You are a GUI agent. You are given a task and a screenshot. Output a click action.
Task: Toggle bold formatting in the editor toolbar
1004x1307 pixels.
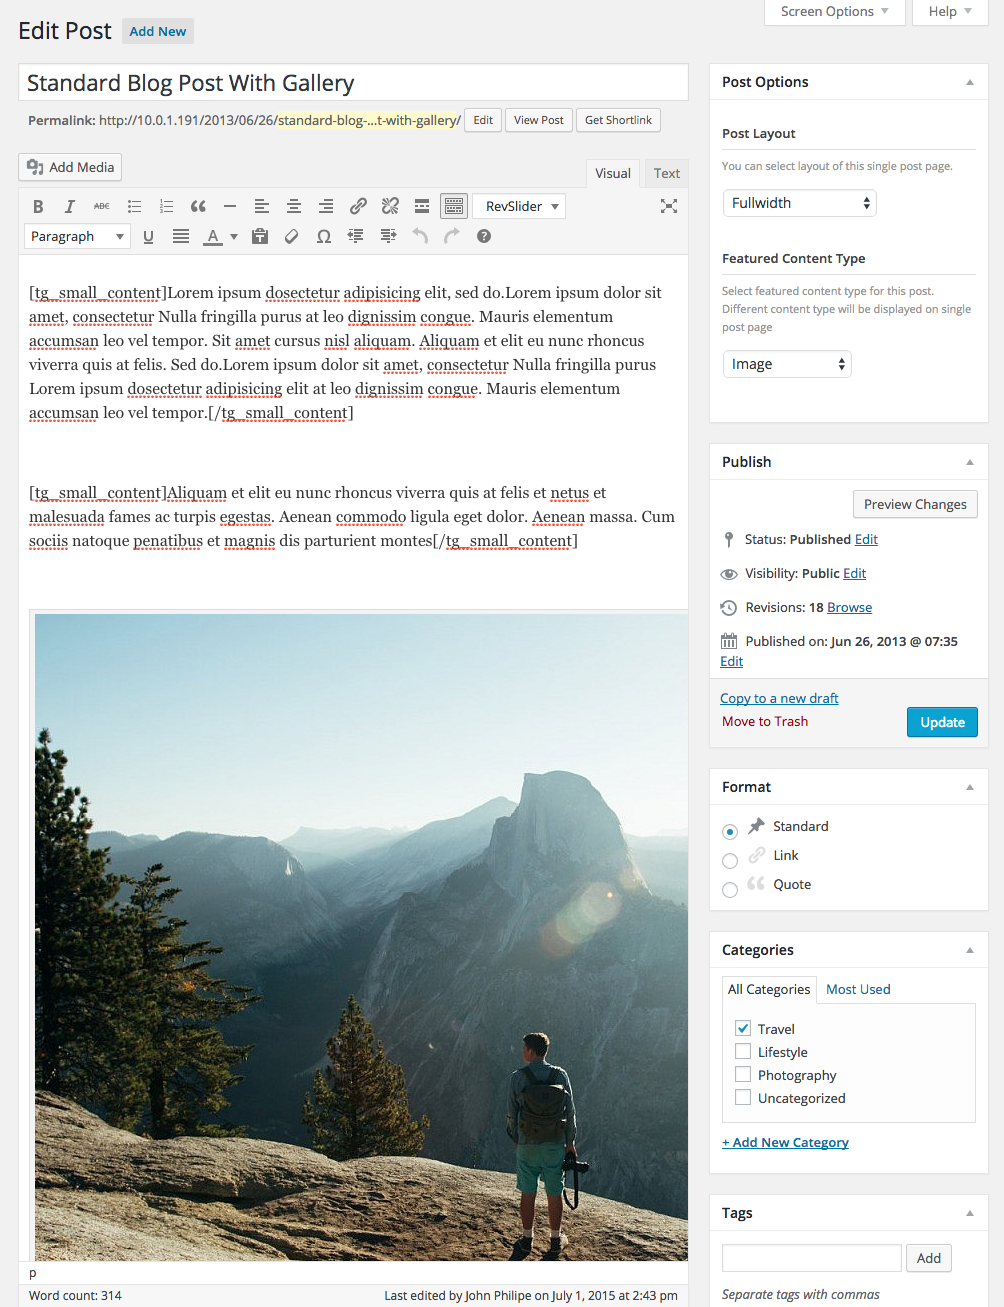pyautogui.click(x=38, y=207)
